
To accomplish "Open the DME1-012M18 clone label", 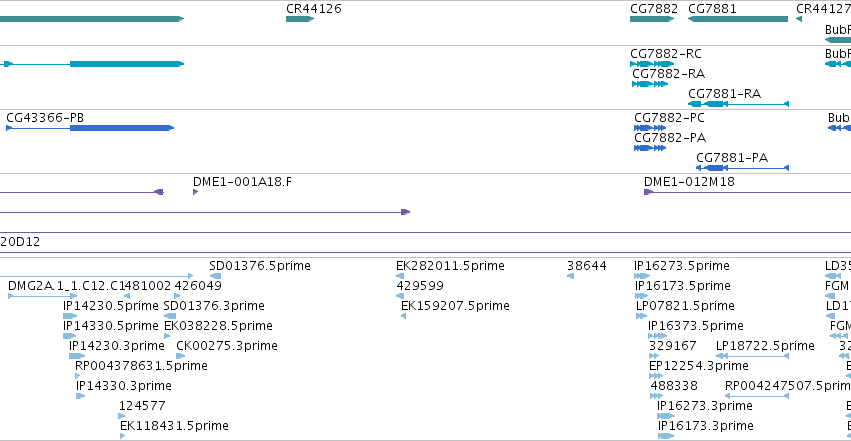I will tap(689, 182).
